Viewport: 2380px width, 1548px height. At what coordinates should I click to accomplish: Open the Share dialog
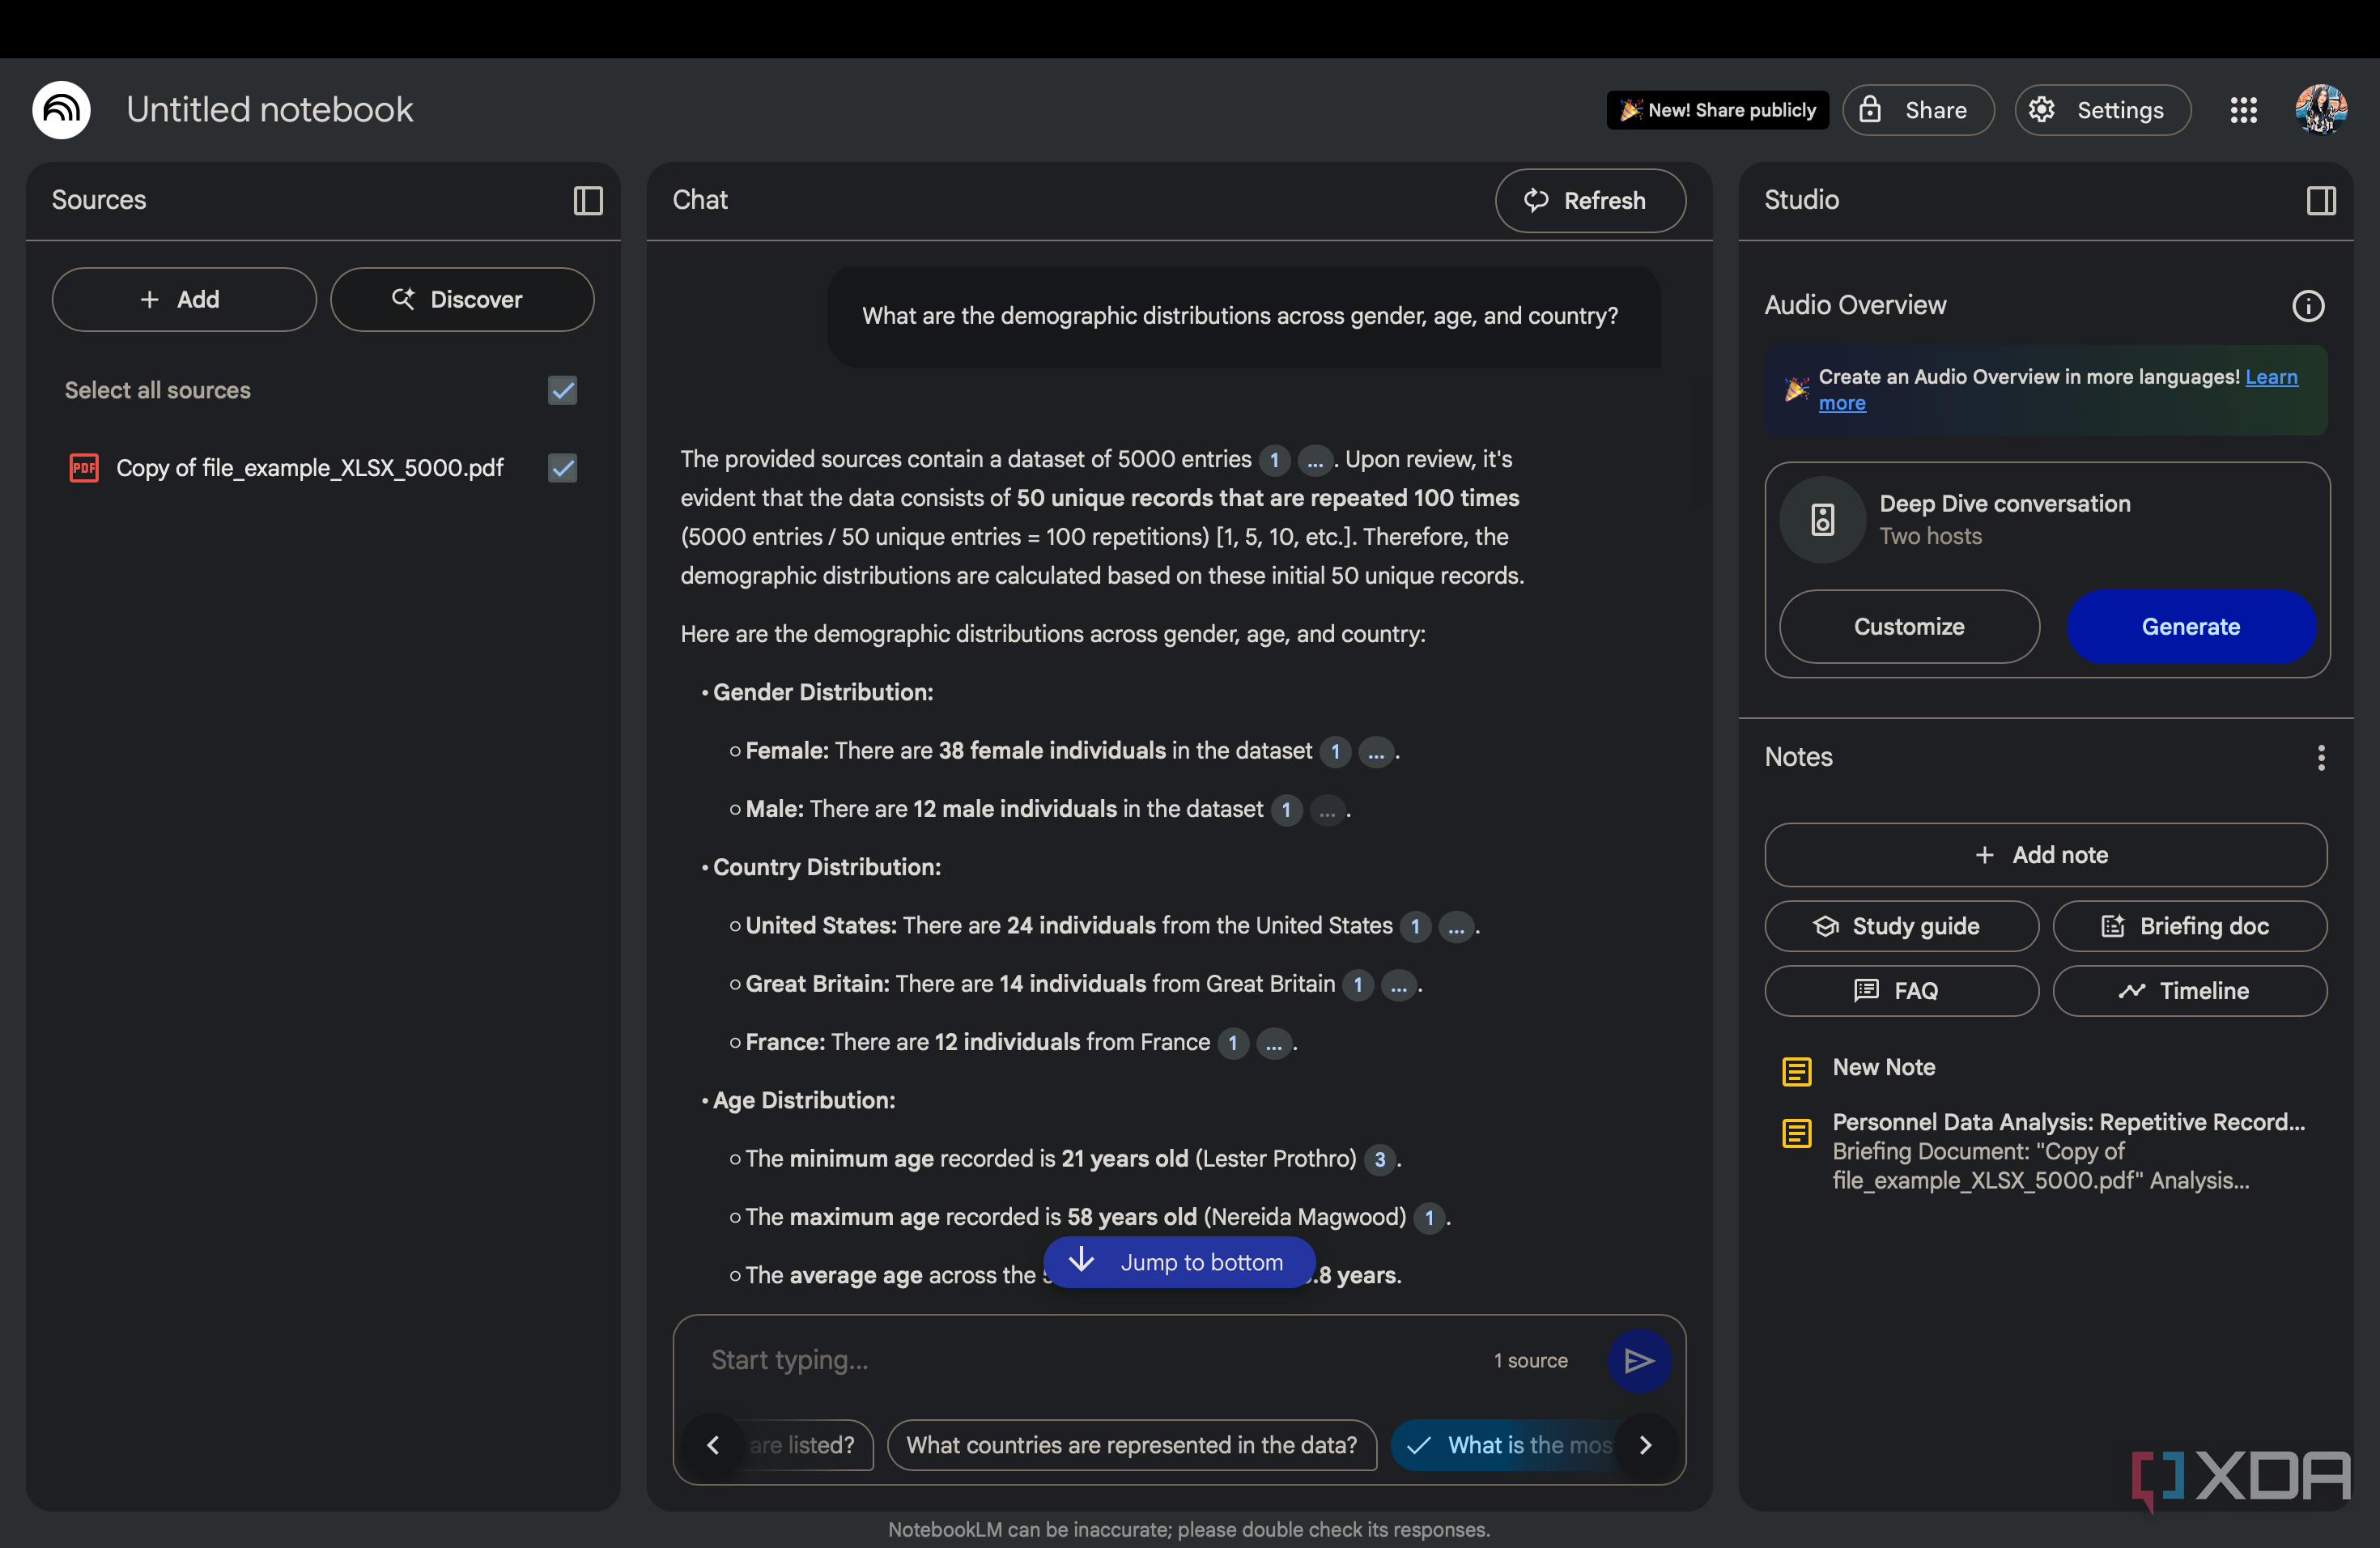1918,110
